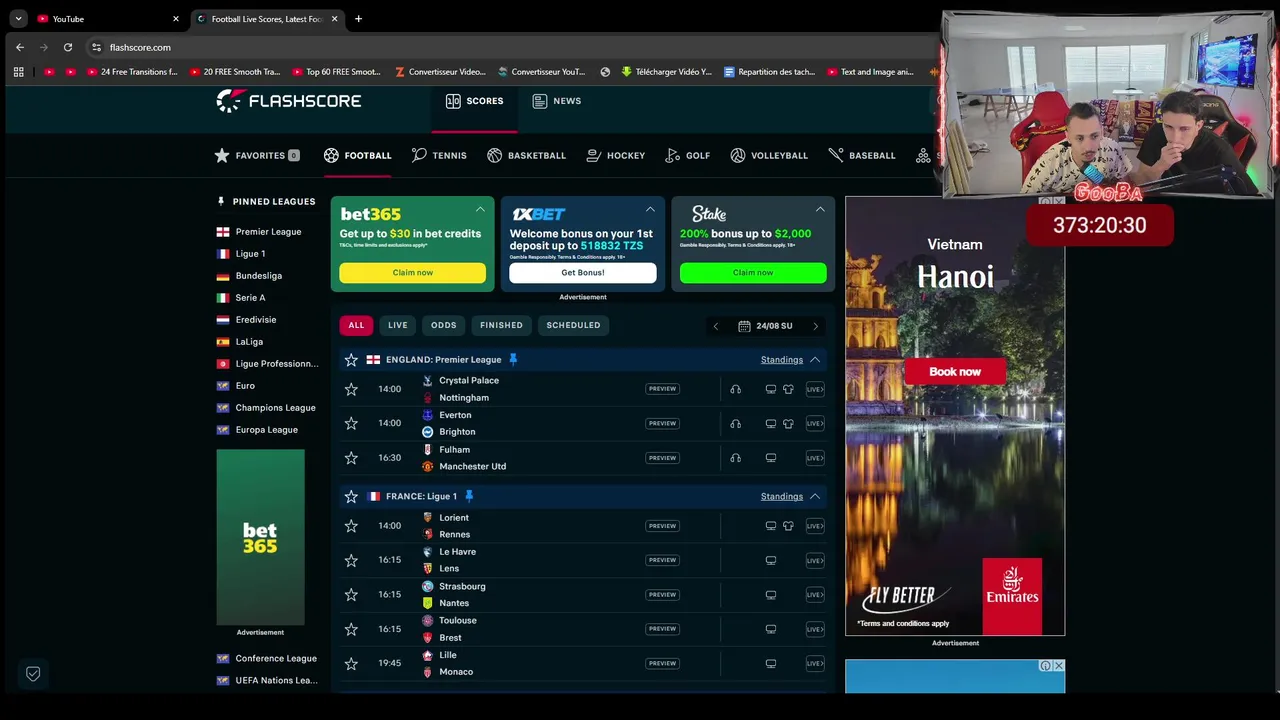Image resolution: width=1280 pixels, height=720 pixels.
Task: Favorite the Lorient vs Rennes match
Action: (351, 526)
